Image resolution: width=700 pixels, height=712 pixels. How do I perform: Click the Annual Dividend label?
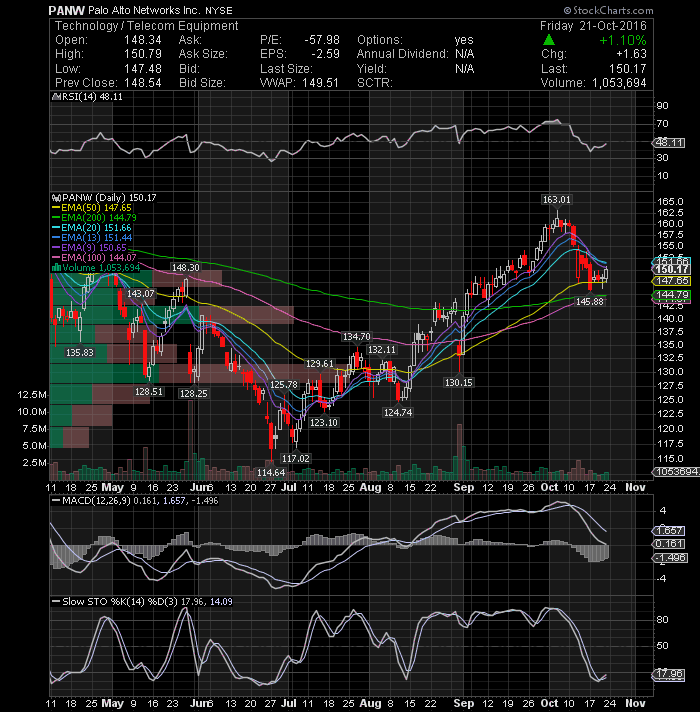tap(402, 54)
